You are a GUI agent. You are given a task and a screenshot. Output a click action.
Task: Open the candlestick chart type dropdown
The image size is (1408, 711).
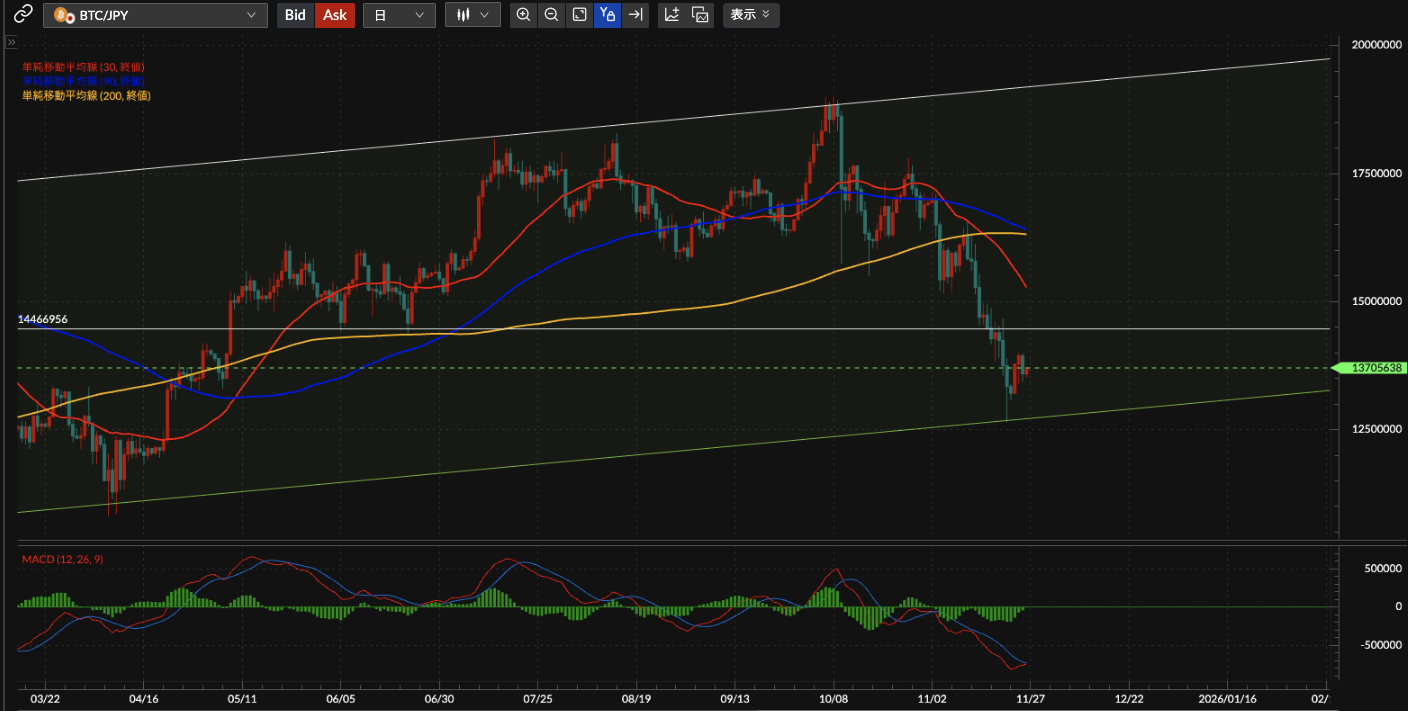pos(473,15)
